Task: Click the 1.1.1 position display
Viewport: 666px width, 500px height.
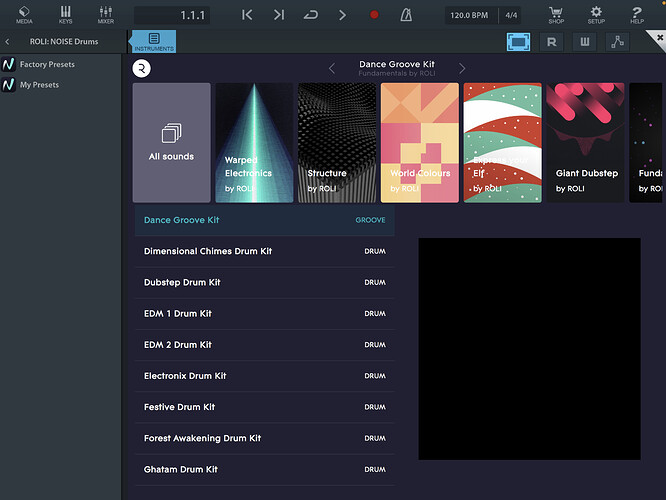Action: click(172, 15)
